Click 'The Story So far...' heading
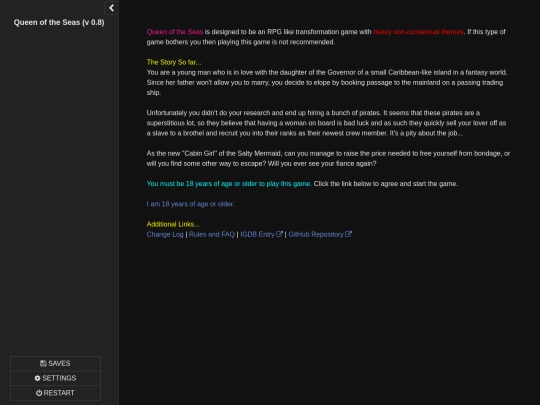Screen dimensions: 540x405 [x=174, y=62]
